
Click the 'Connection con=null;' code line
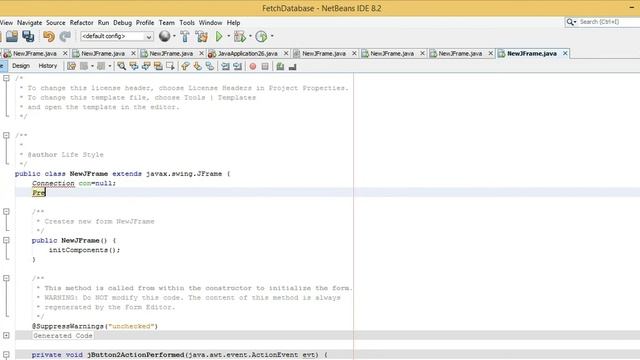click(x=74, y=183)
